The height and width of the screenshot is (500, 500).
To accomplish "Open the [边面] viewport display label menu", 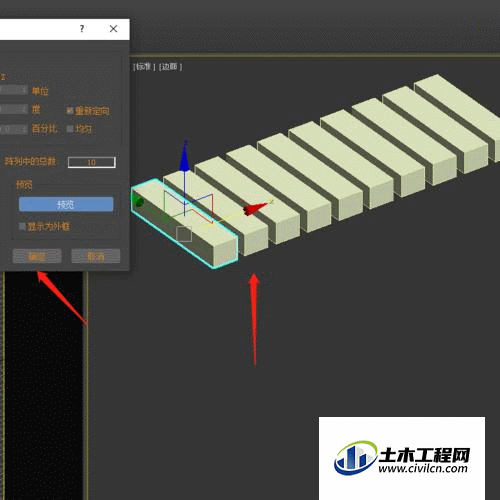I will tap(170, 67).
